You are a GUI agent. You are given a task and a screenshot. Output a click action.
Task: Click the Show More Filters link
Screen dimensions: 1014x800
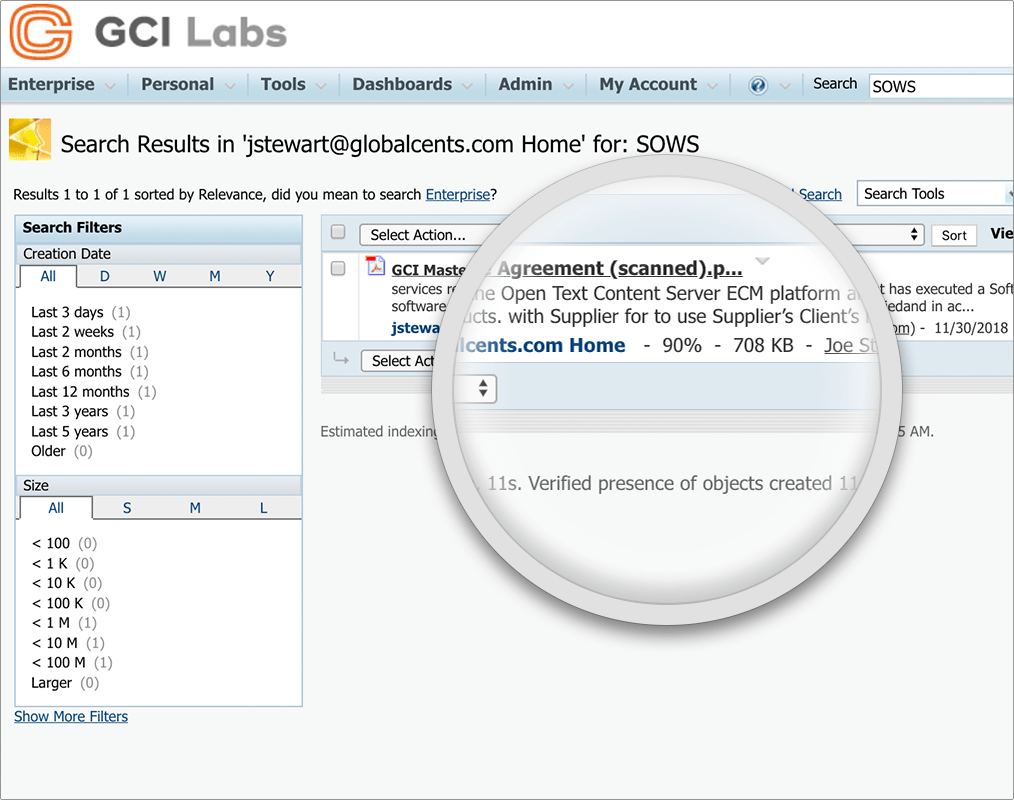click(x=71, y=717)
